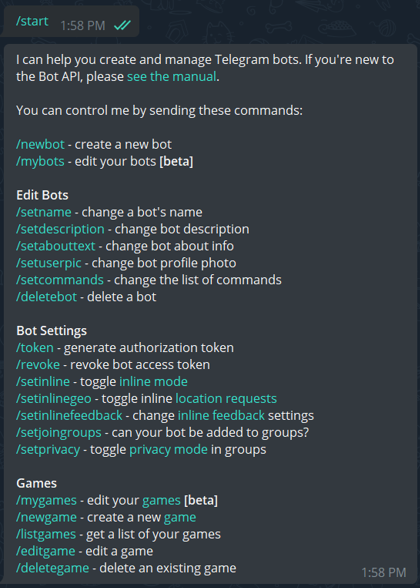Click the /listgames command
Viewport: 420px width, 588px height.
tap(46, 534)
